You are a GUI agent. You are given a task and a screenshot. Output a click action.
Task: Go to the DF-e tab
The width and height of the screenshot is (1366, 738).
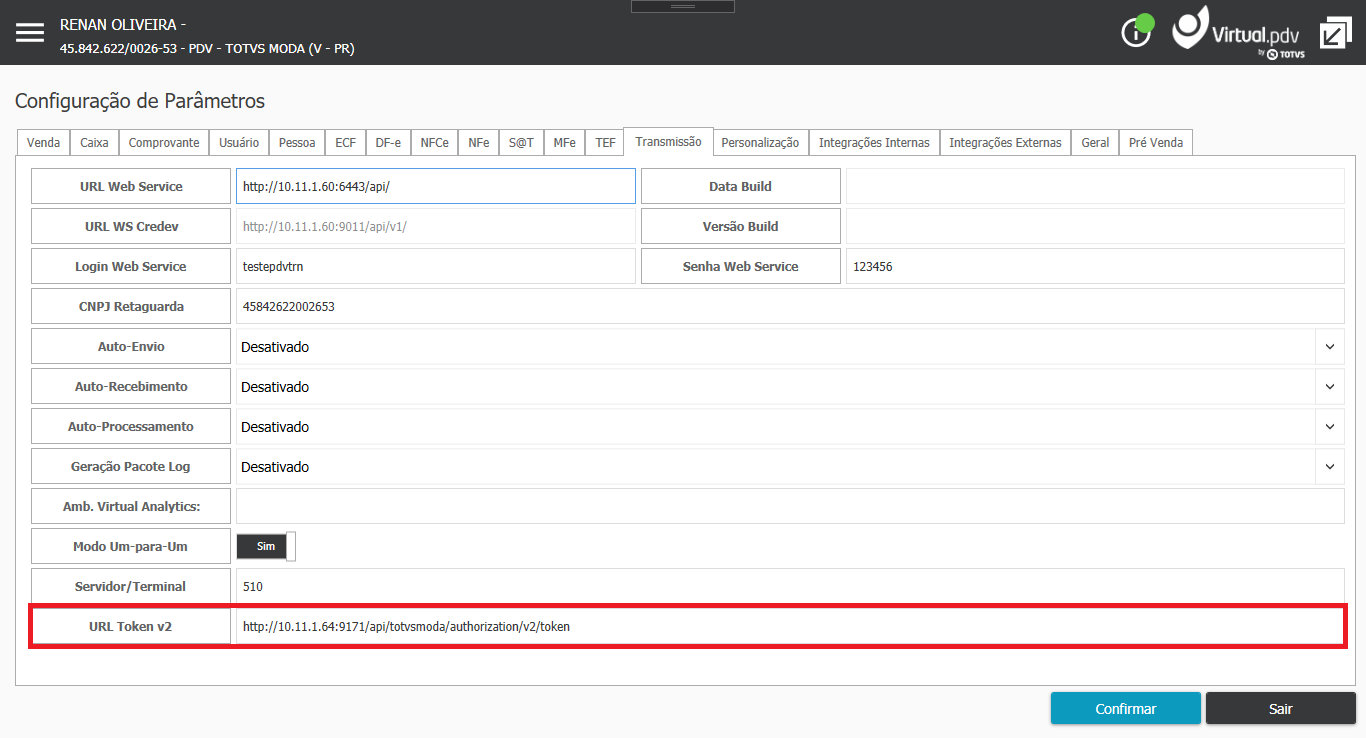[x=388, y=142]
